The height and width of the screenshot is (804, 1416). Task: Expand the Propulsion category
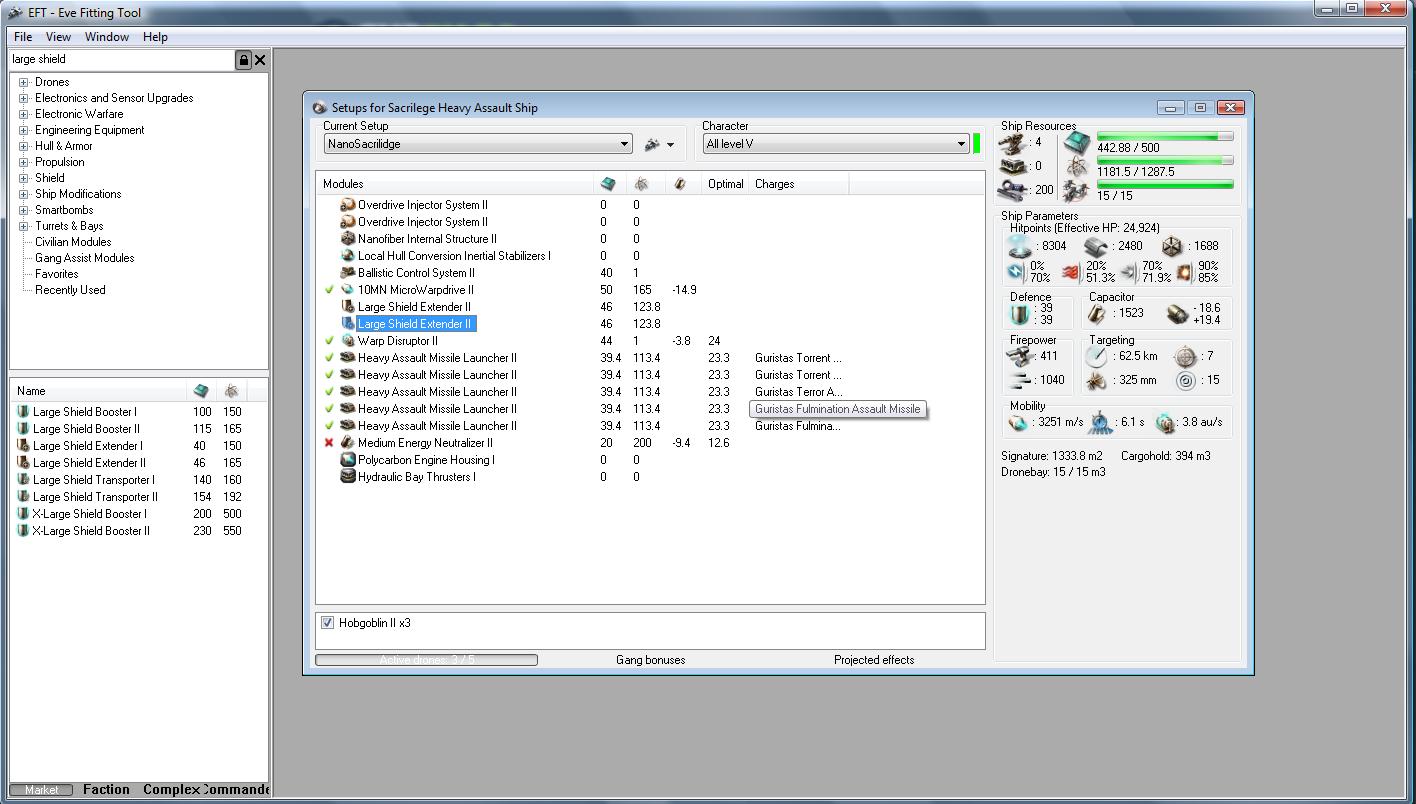[24, 162]
